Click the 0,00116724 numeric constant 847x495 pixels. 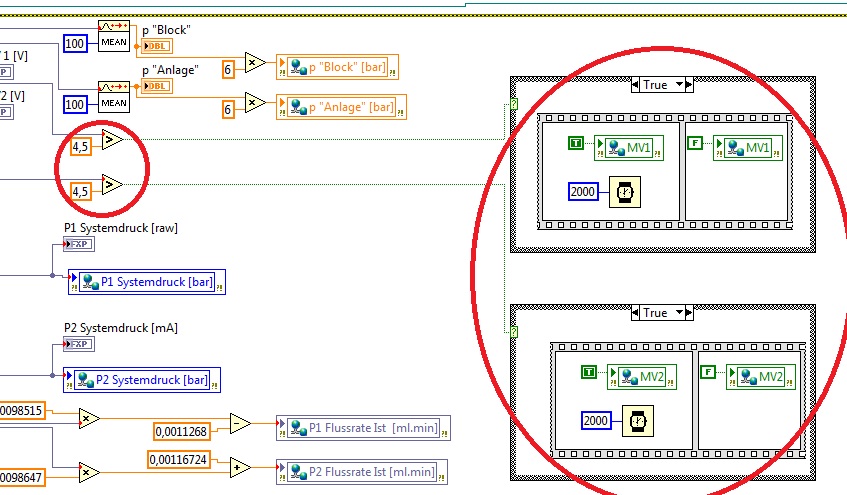point(178,460)
